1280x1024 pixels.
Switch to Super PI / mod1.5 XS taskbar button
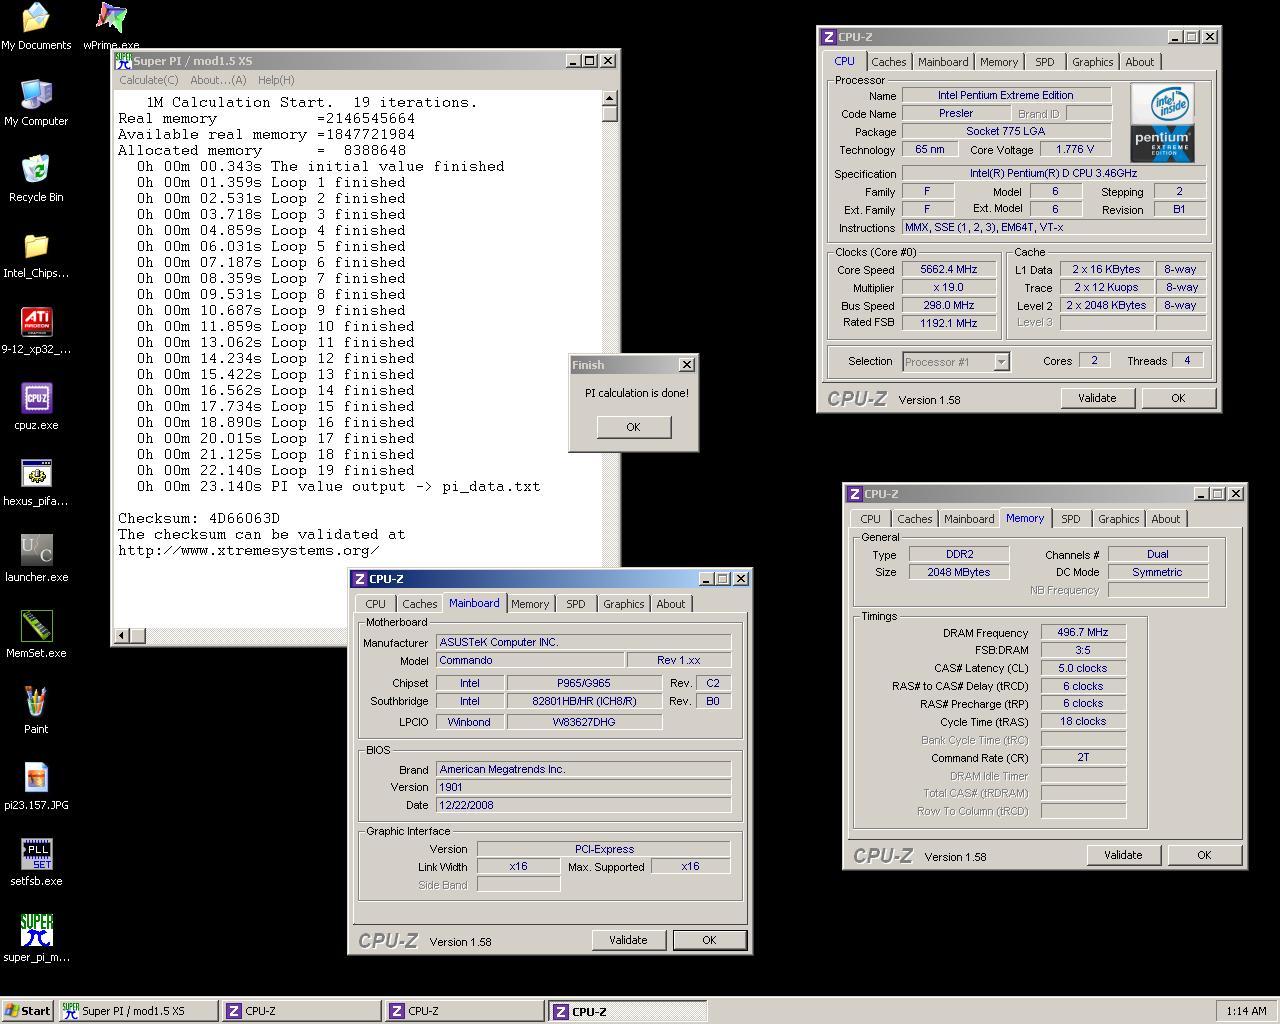(x=138, y=1011)
